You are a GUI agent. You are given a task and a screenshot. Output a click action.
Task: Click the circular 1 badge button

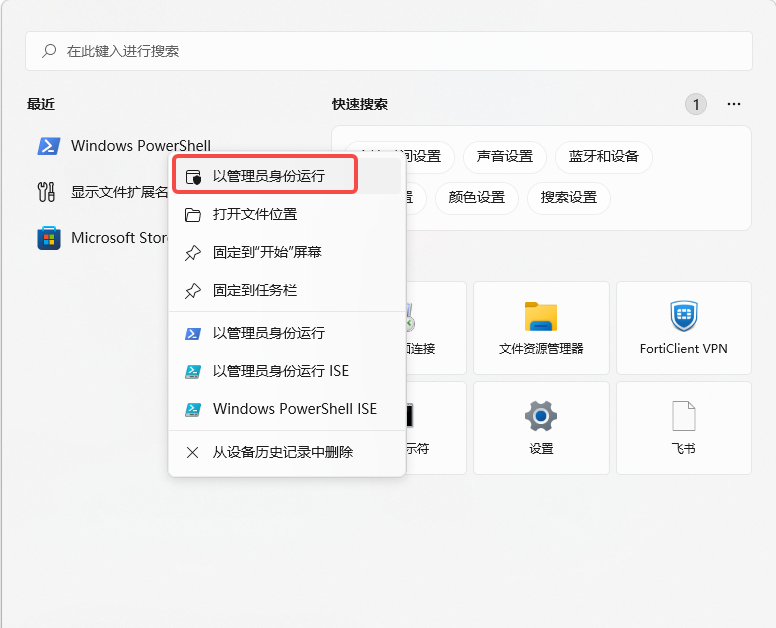pos(696,104)
